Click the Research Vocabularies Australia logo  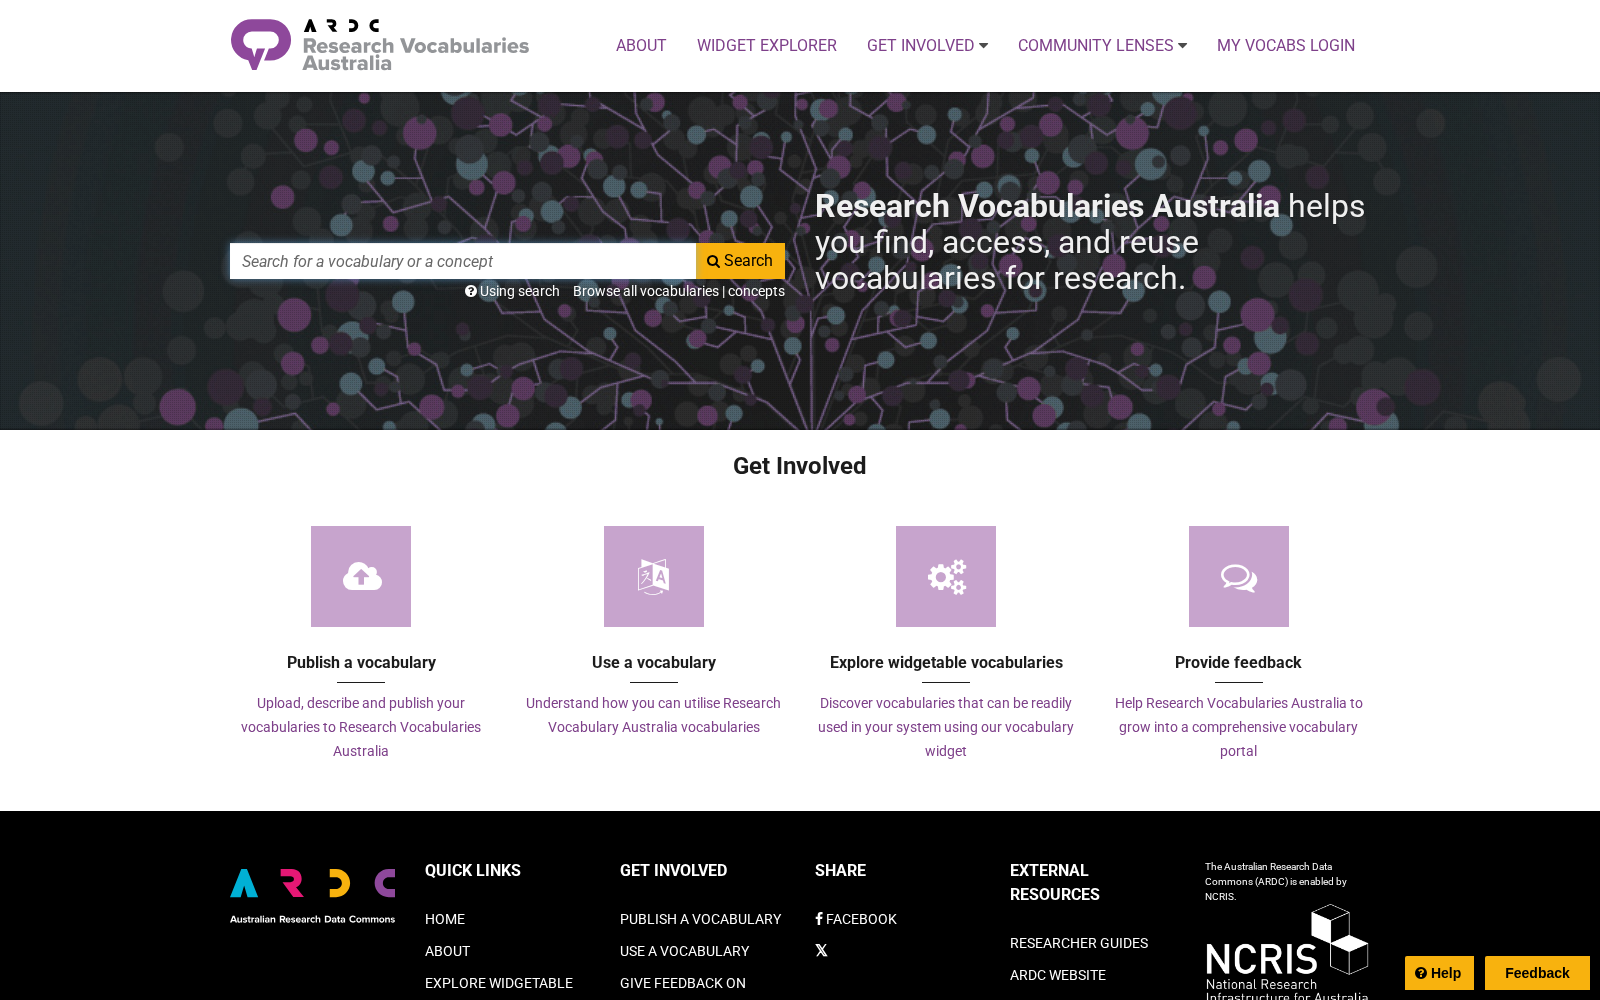pos(380,45)
